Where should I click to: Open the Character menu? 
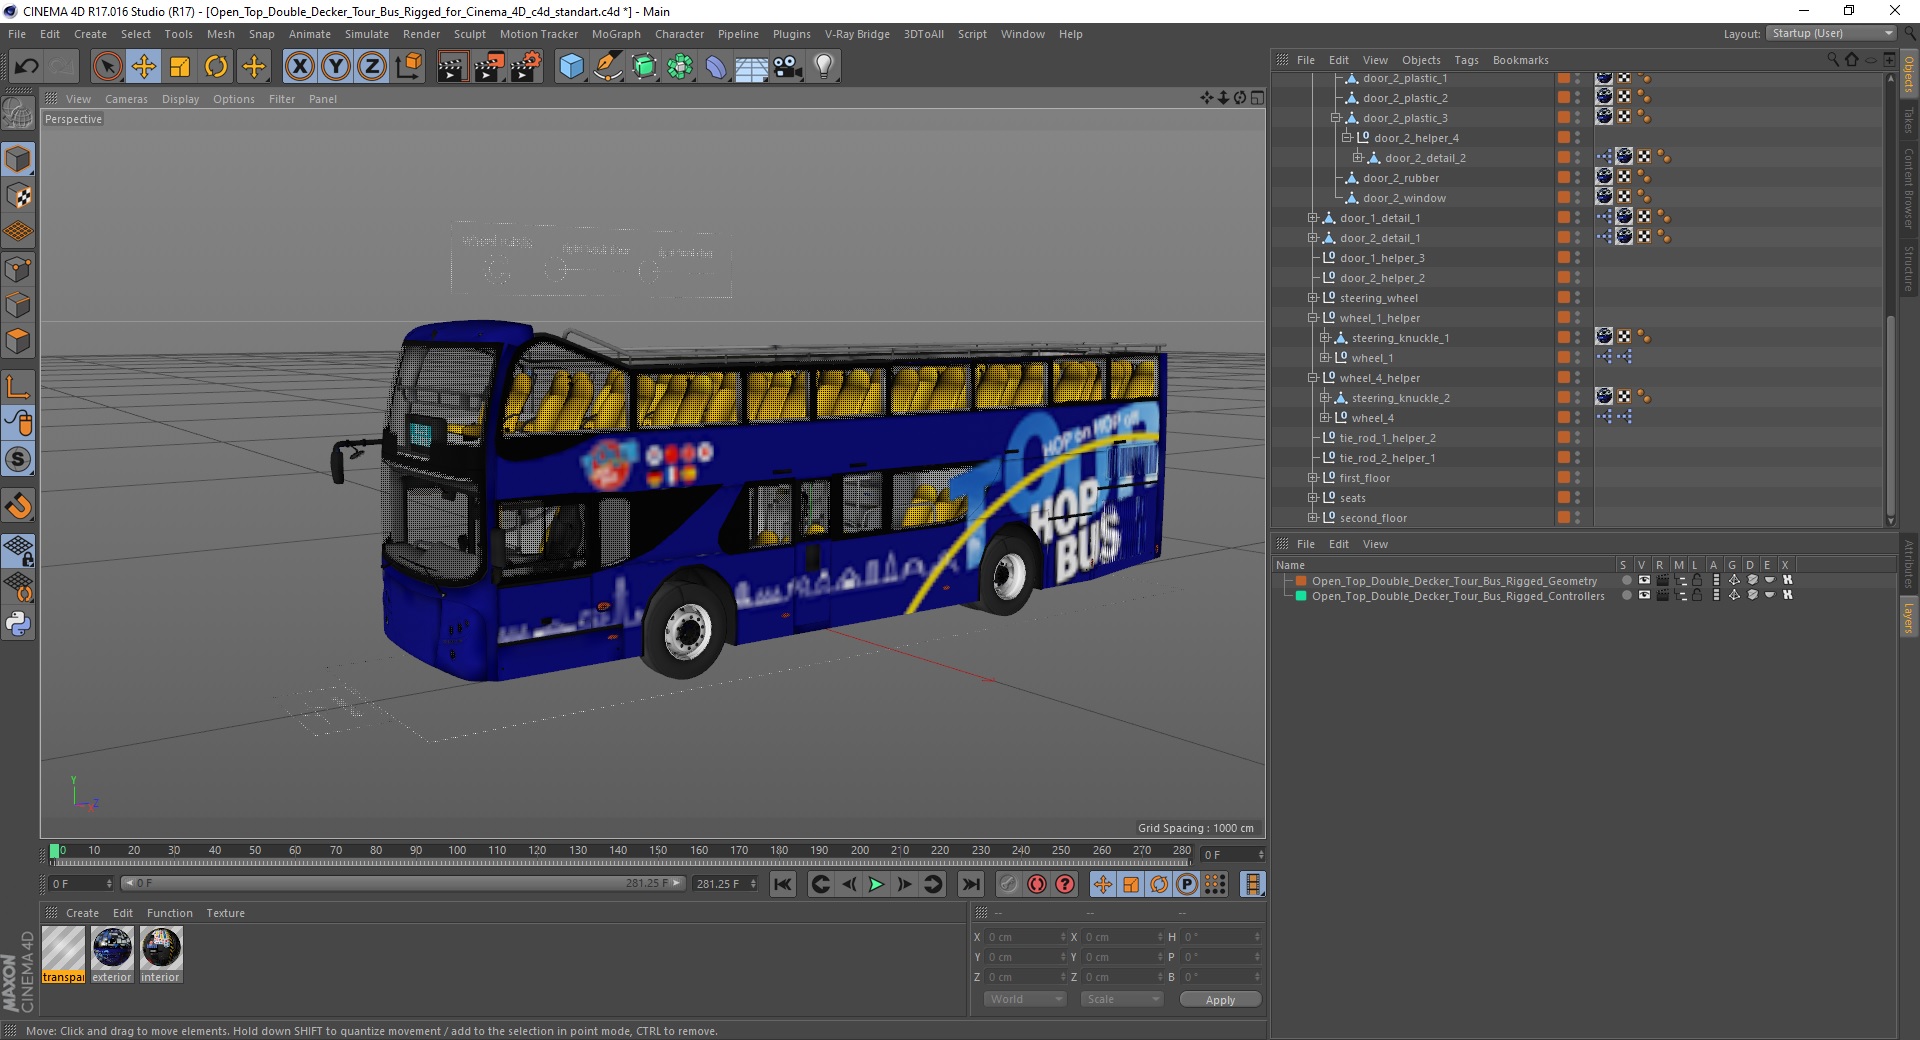pyautogui.click(x=679, y=34)
